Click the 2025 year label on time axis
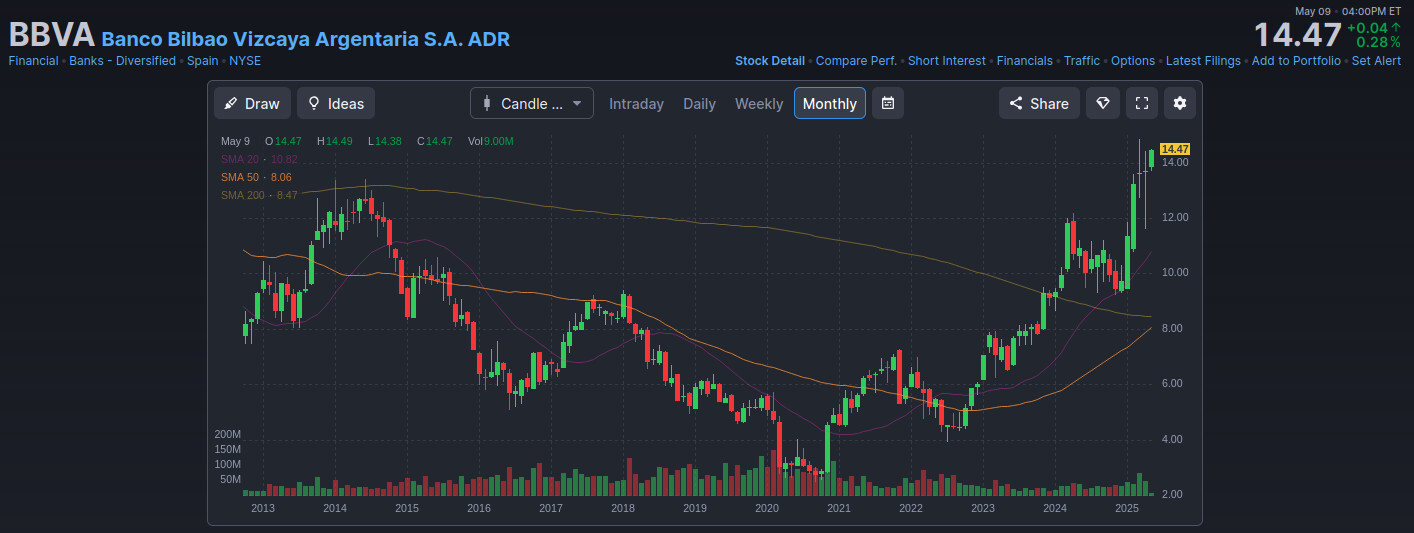The image size is (1414, 533). coord(1127,509)
